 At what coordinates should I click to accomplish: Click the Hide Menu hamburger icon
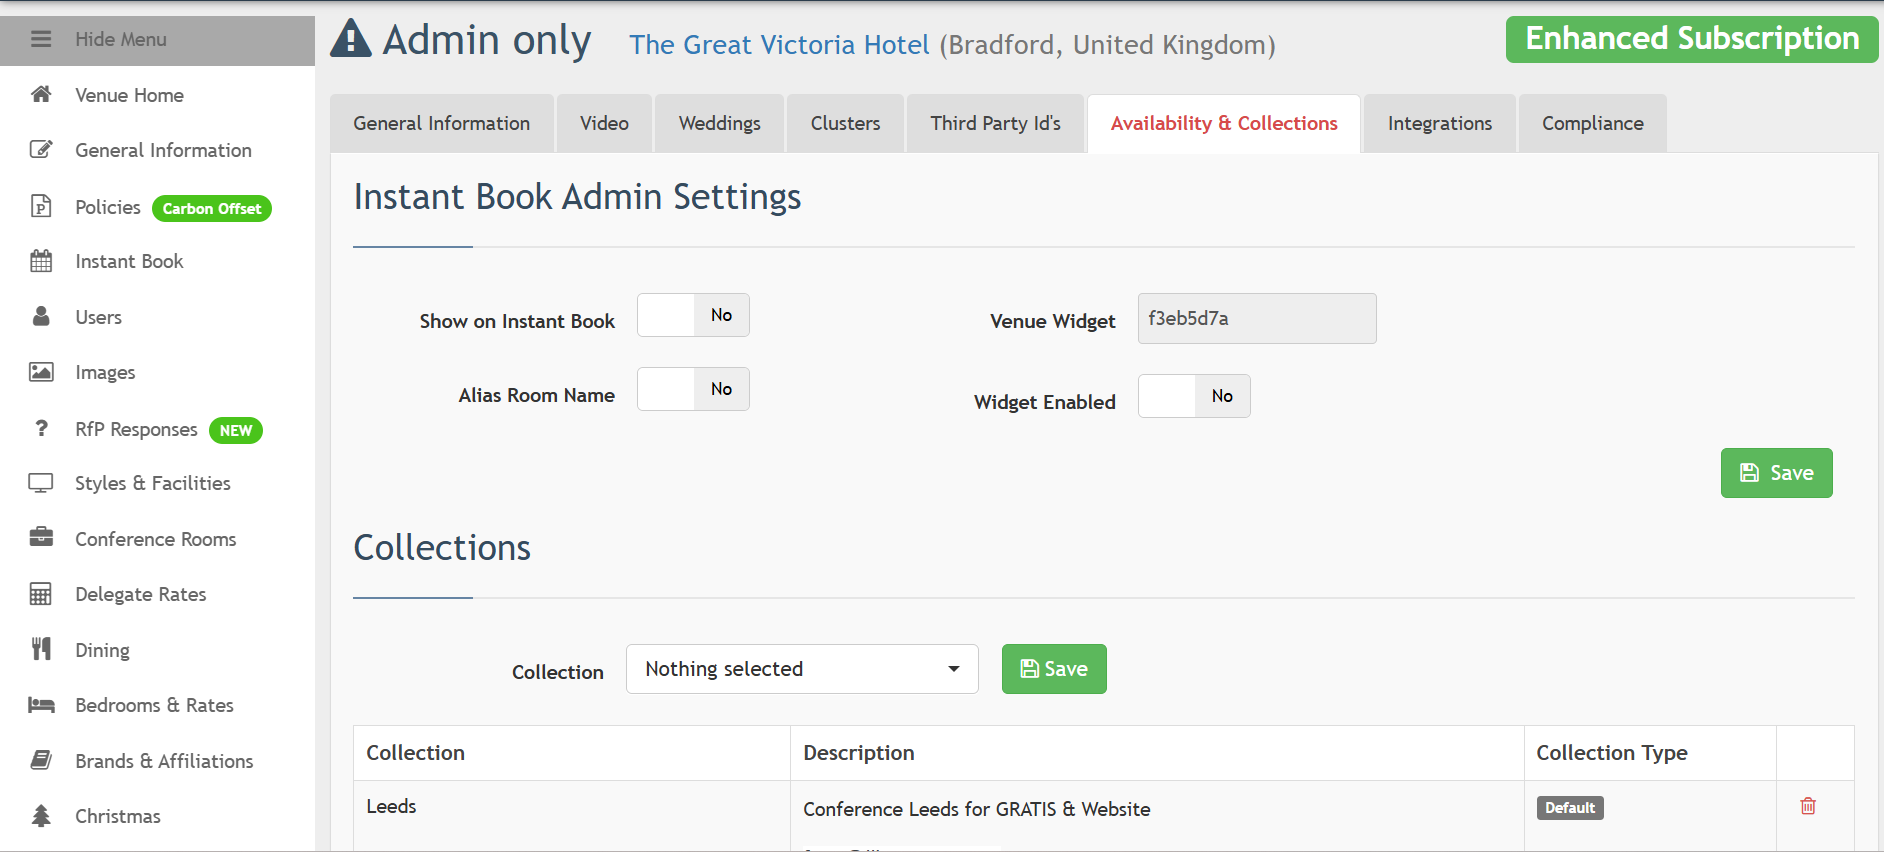pos(41,39)
